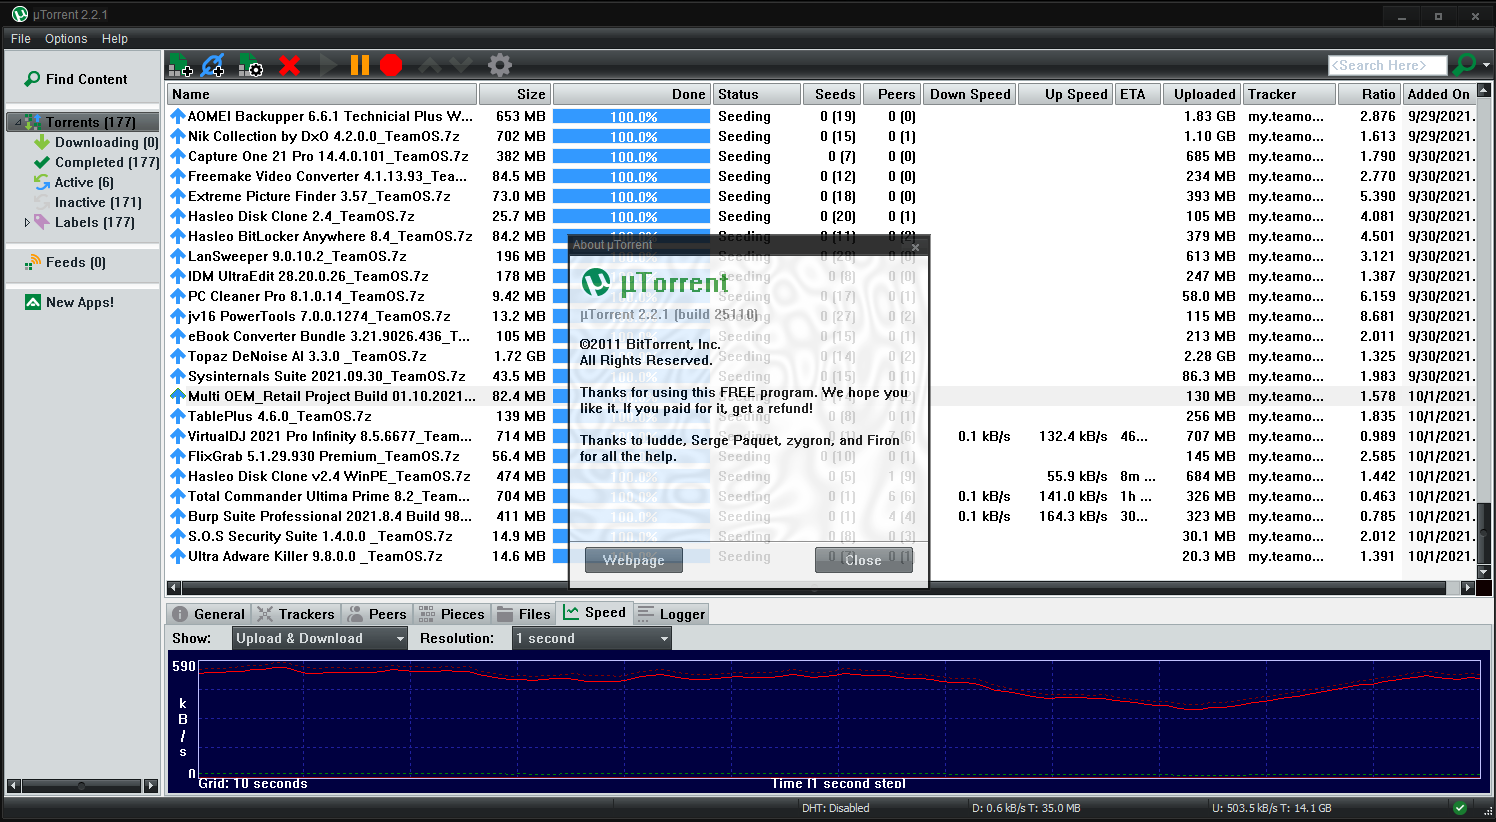Click the download speed status bar entry
This screenshot has width=1496, height=822.
tap(1026, 808)
